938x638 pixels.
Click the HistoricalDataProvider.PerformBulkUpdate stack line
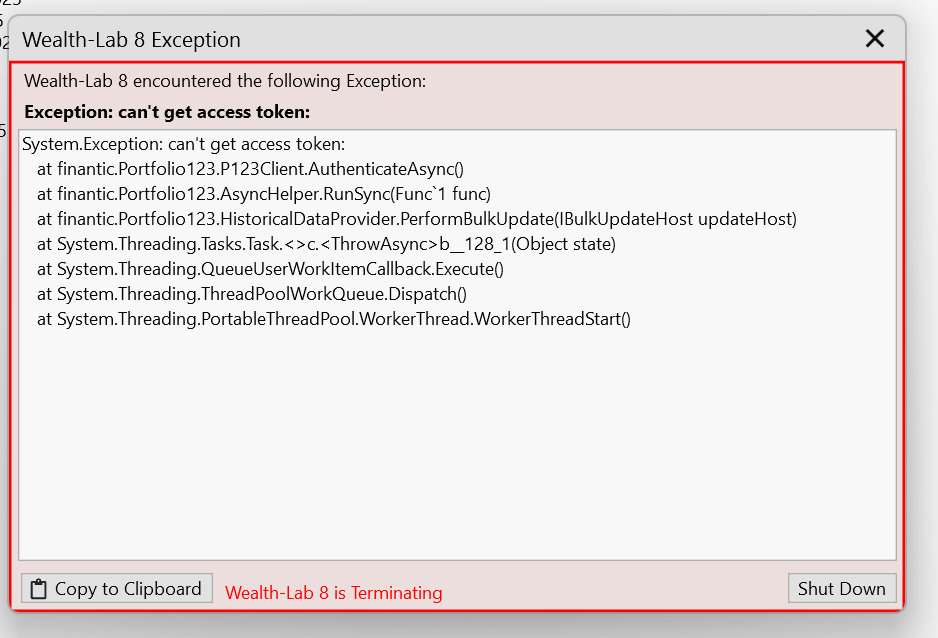coord(417,219)
